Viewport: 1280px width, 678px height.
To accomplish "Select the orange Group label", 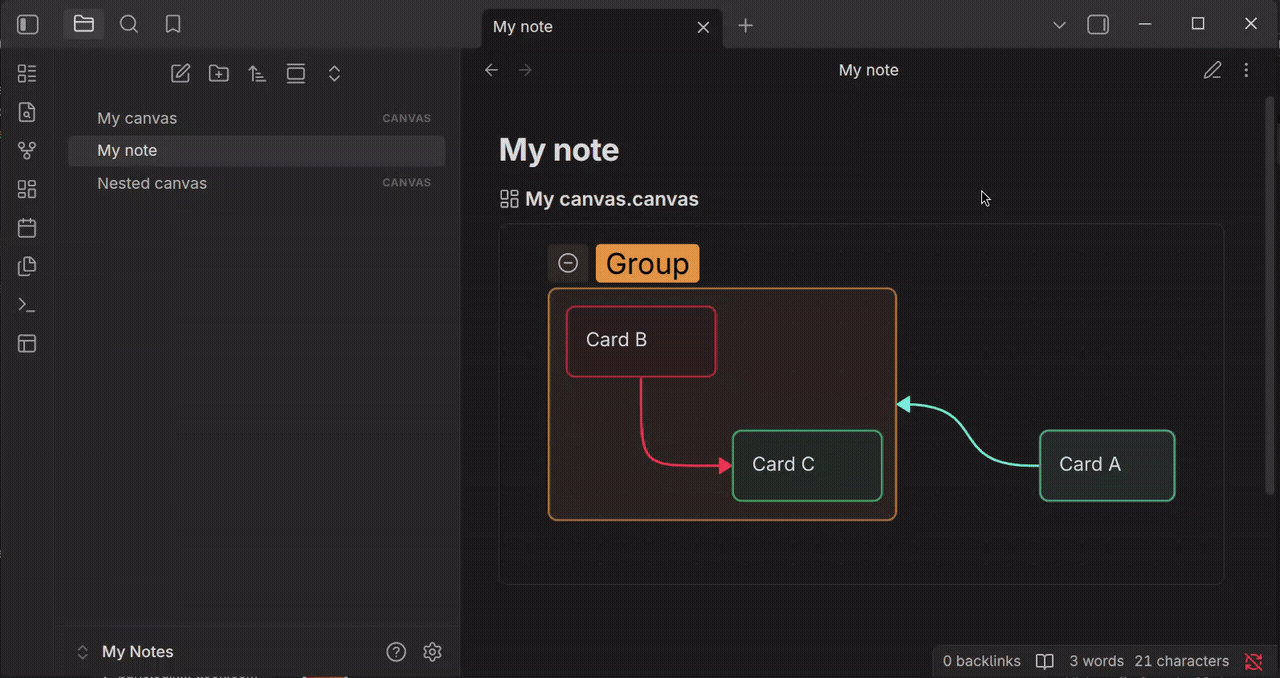I will [647, 264].
